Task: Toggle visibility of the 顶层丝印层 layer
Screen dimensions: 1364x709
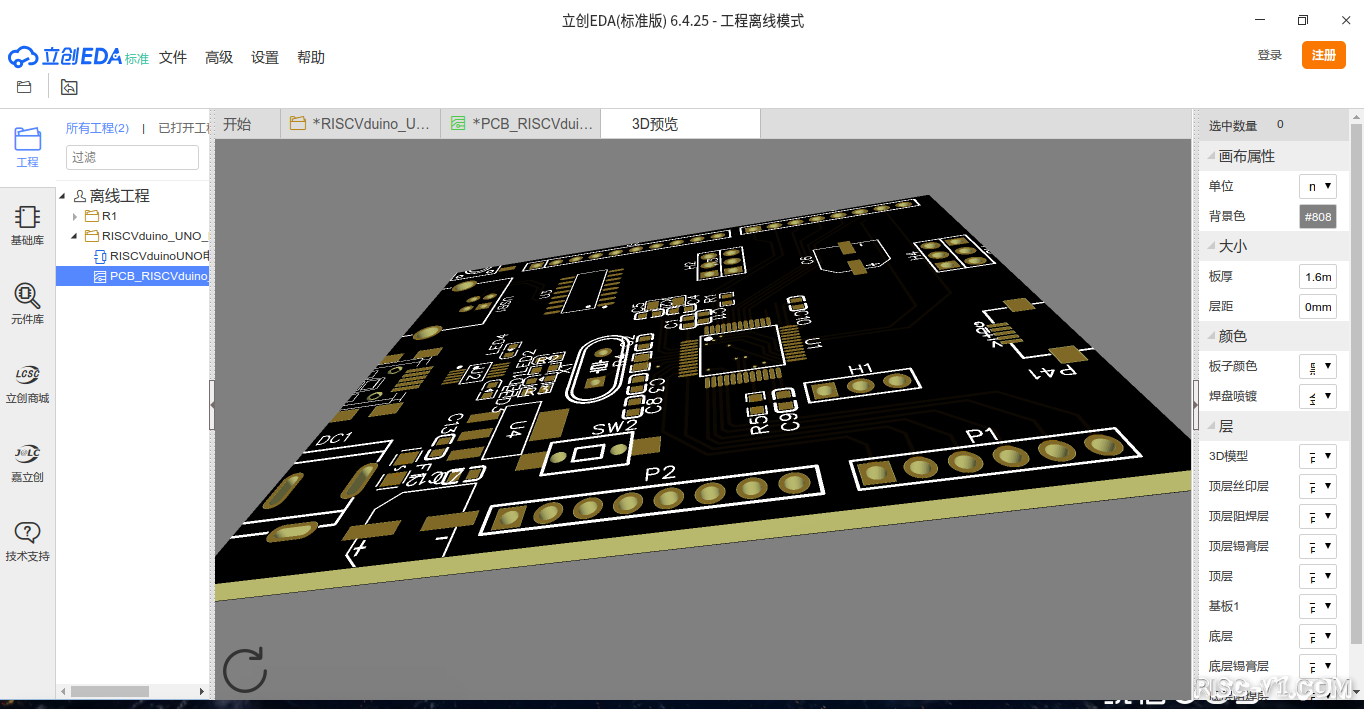Action: tap(1317, 486)
